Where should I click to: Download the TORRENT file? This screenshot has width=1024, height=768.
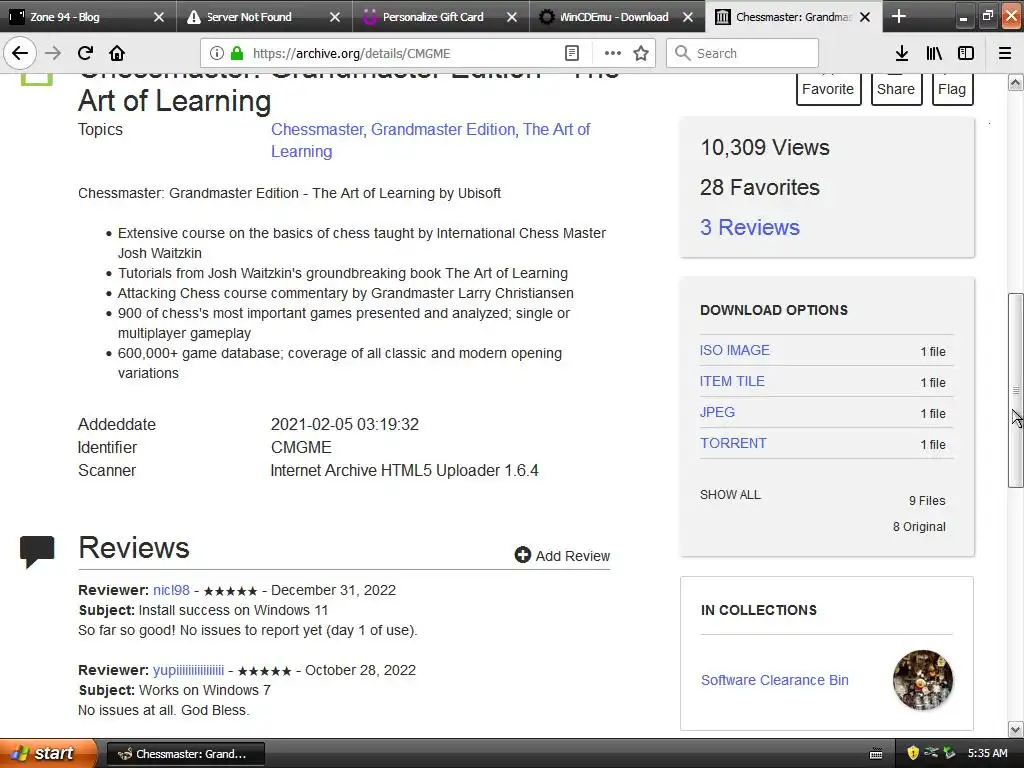pyautogui.click(x=733, y=443)
